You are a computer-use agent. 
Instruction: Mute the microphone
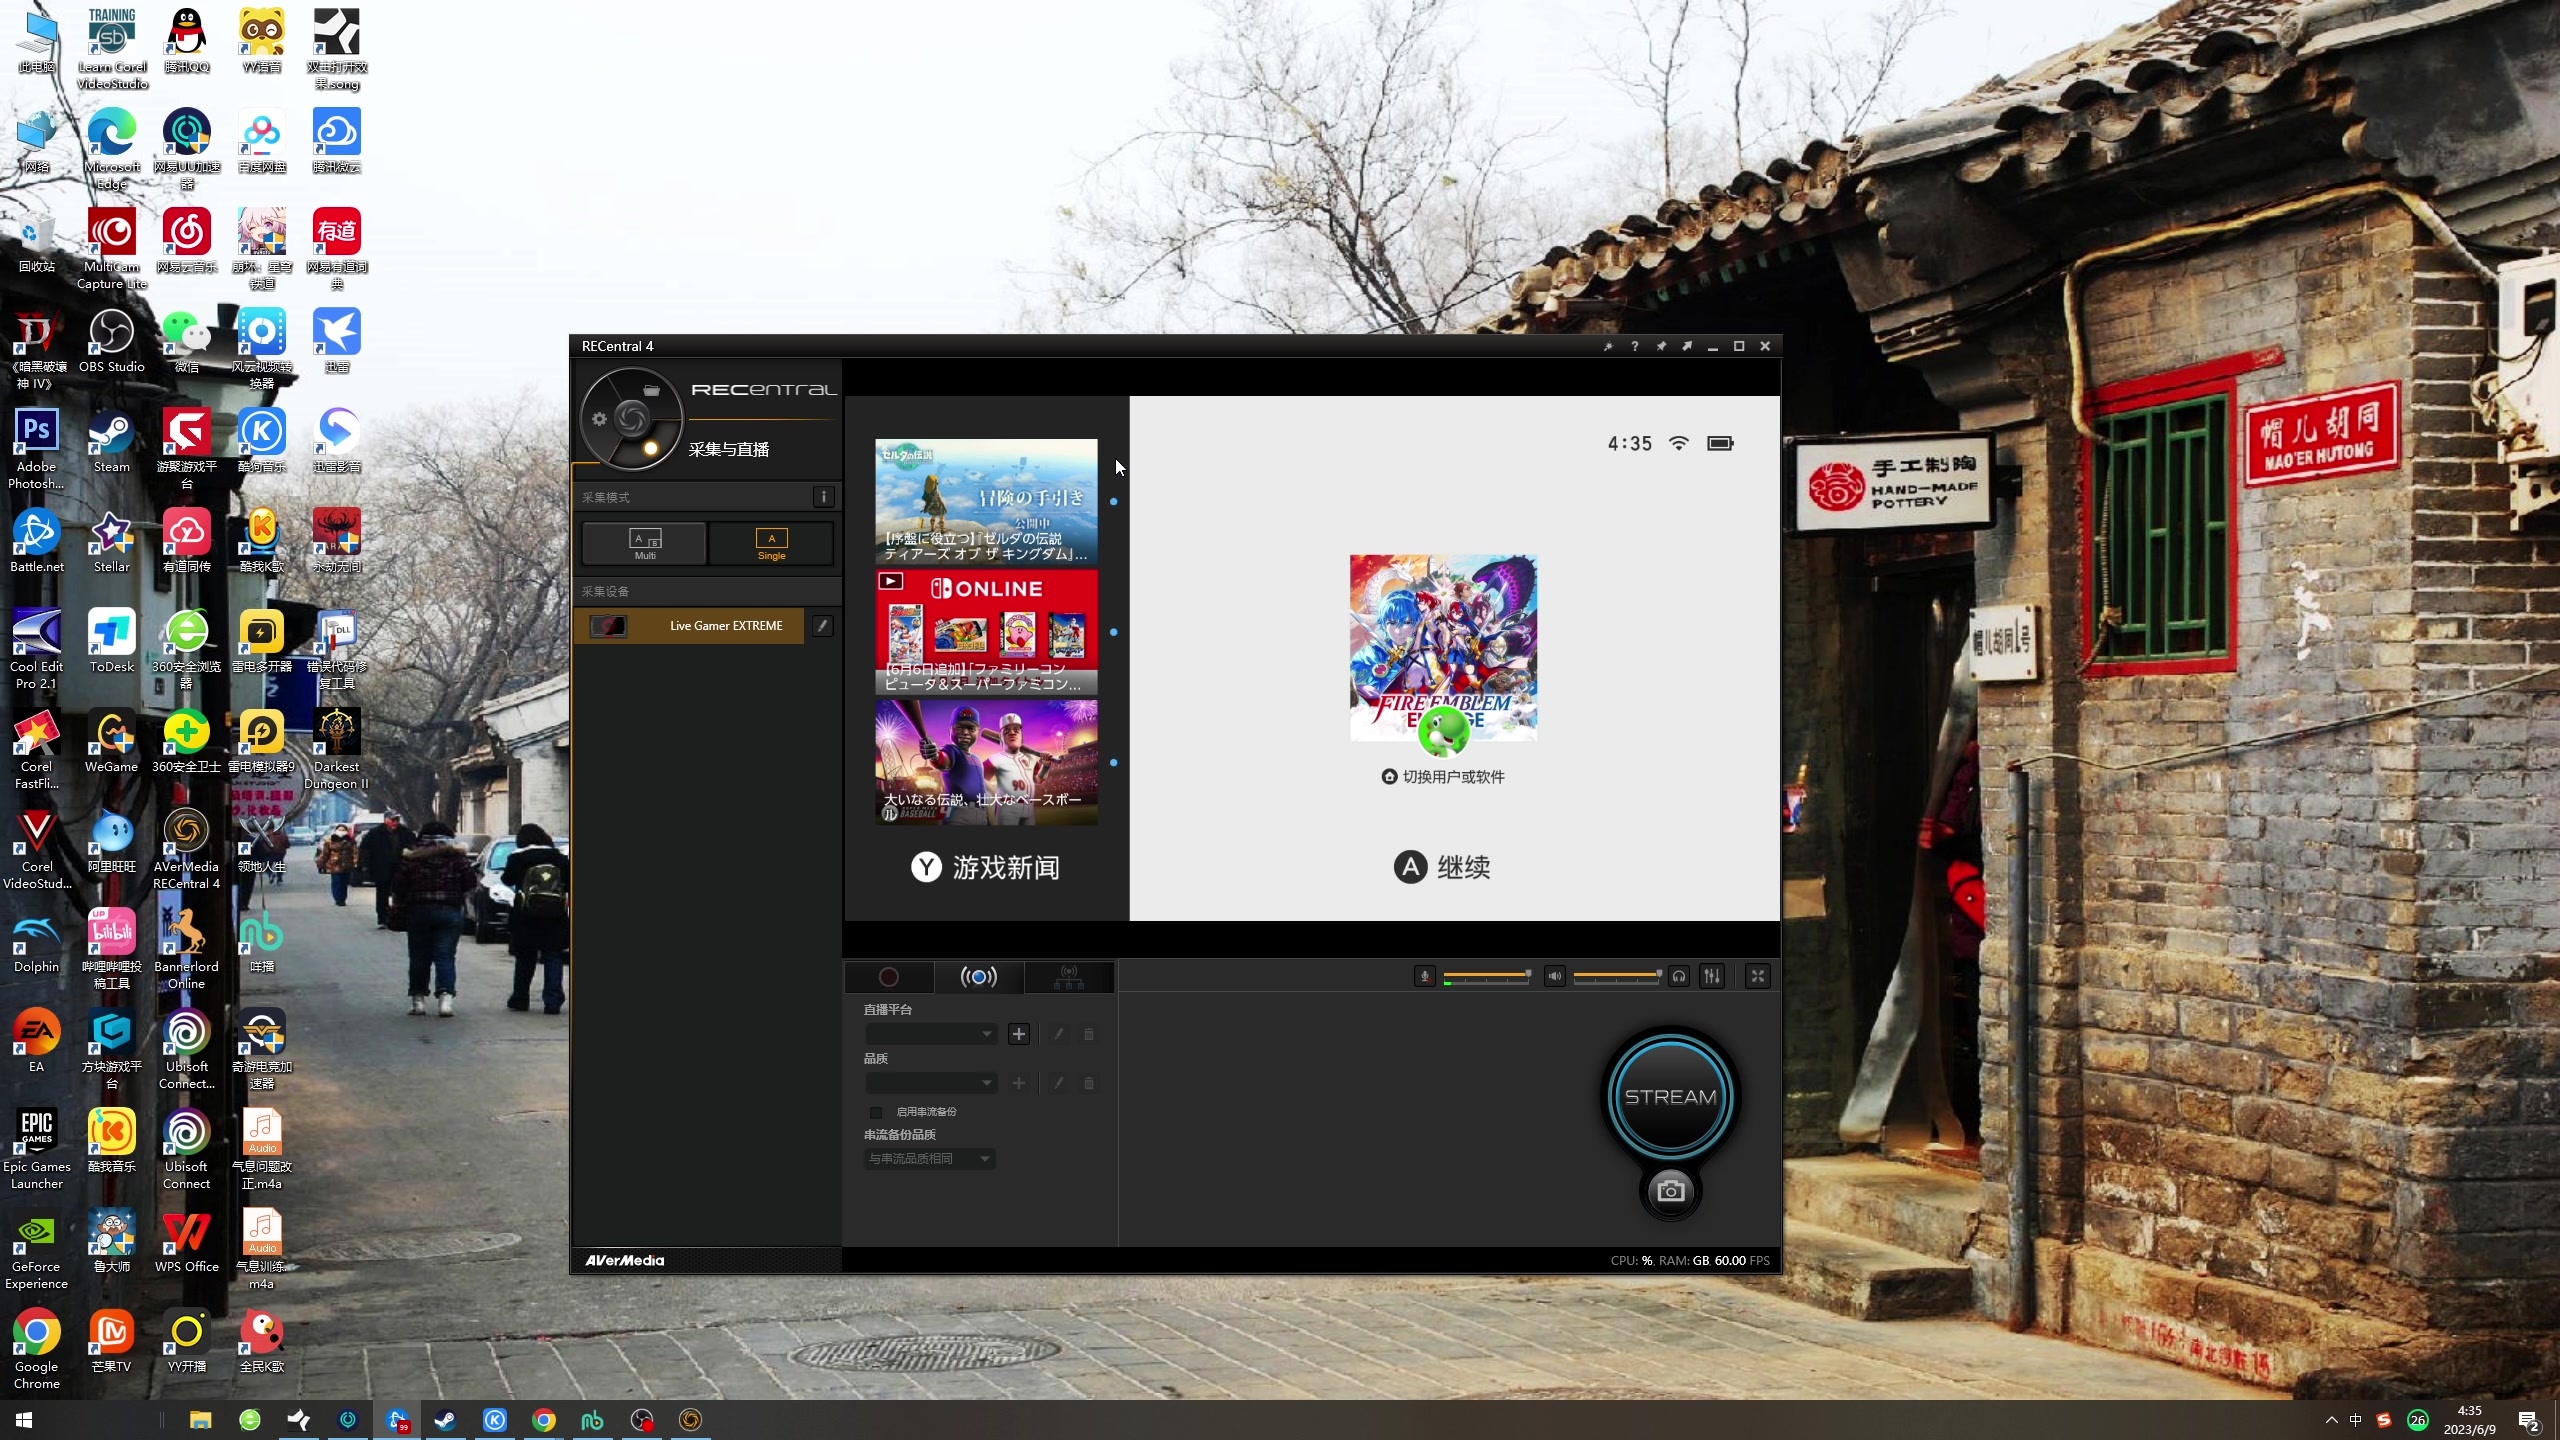point(1425,976)
